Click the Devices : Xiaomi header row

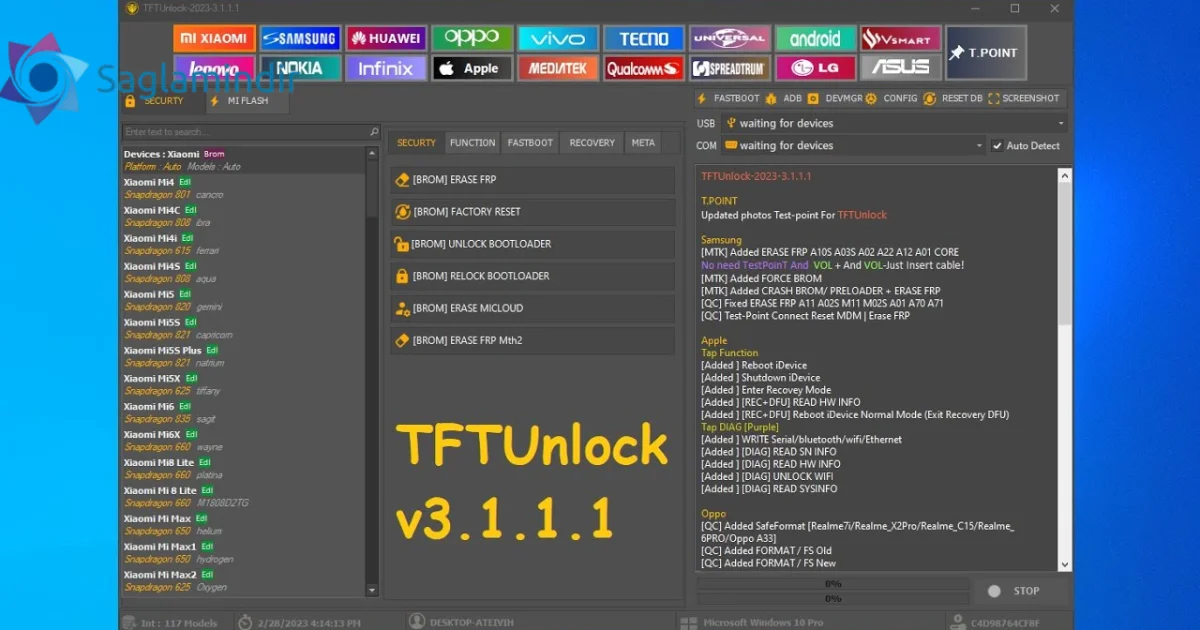[243, 160]
